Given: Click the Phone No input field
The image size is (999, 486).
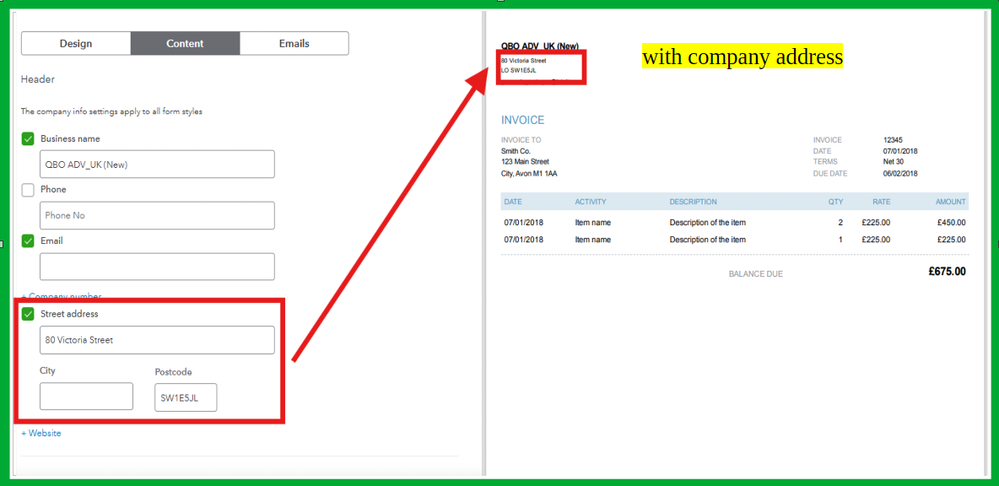Looking at the screenshot, I should click(157, 215).
